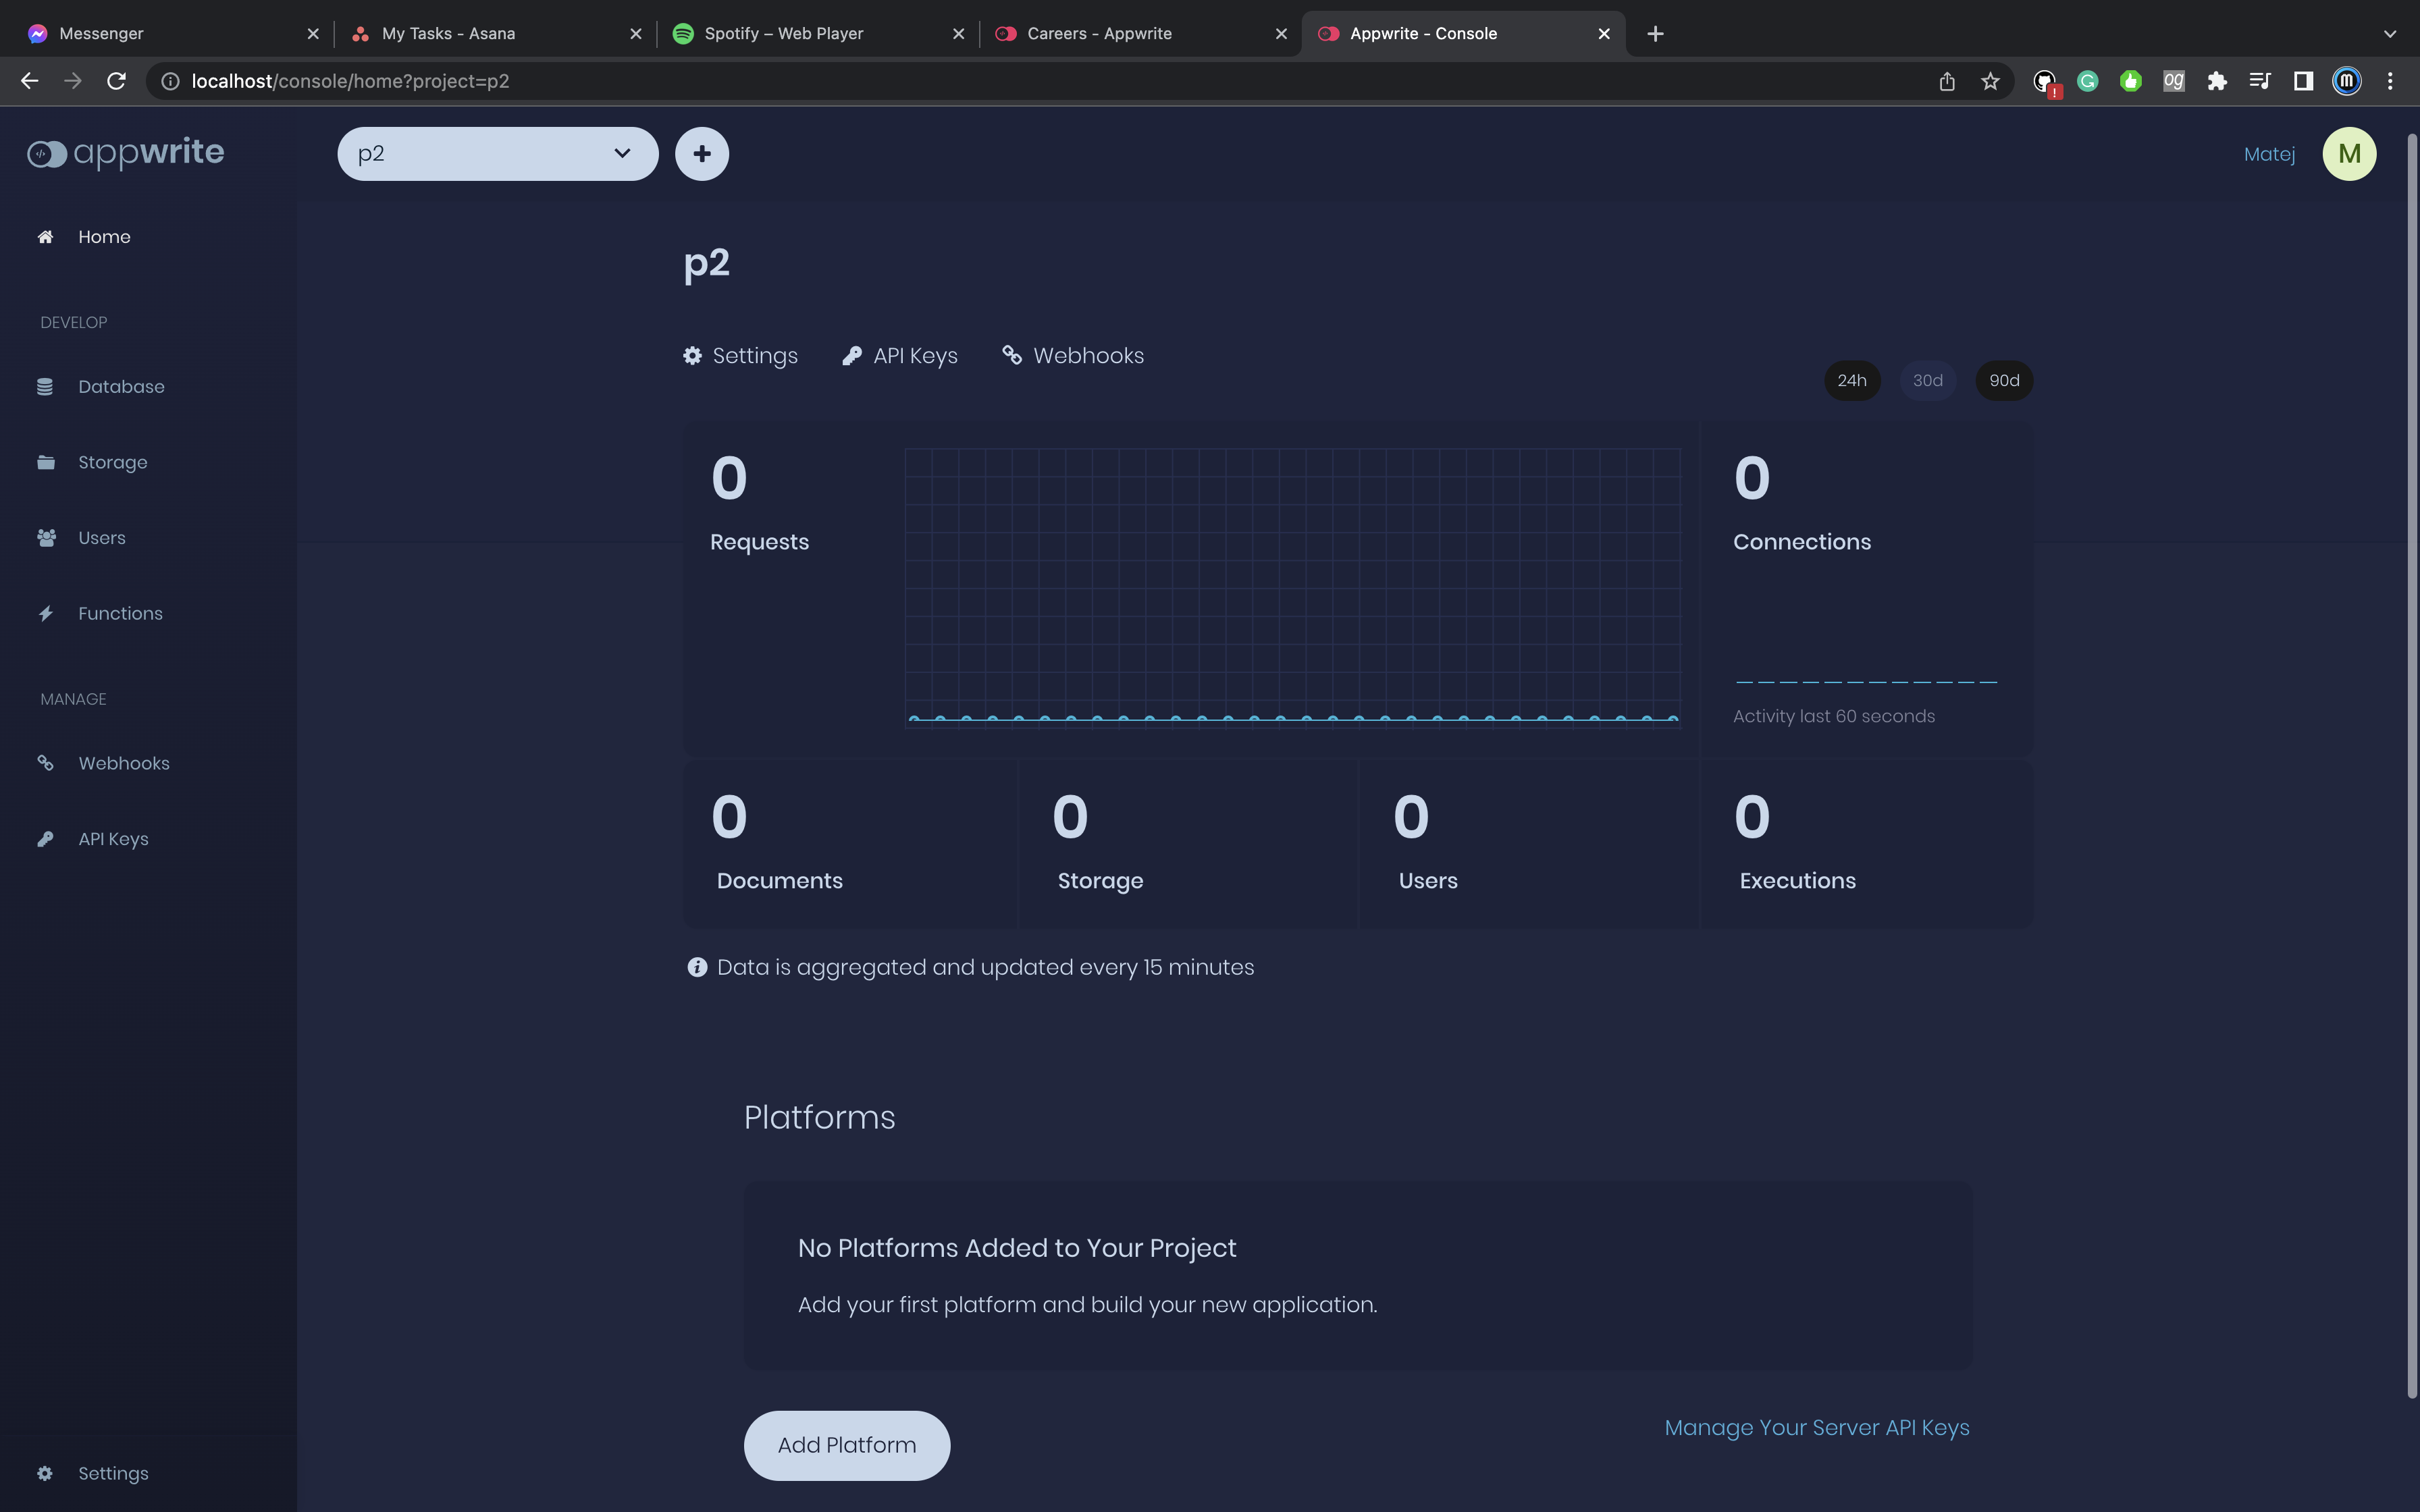Click the Appwrite logo
The image size is (2420, 1512).
click(x=126, y=153)
